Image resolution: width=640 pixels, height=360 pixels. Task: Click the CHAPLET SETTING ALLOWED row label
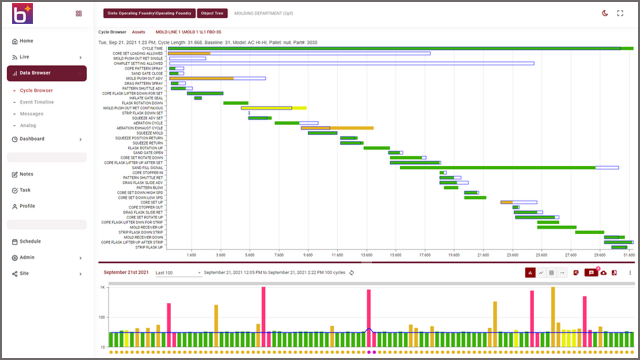tap(138, 64)
